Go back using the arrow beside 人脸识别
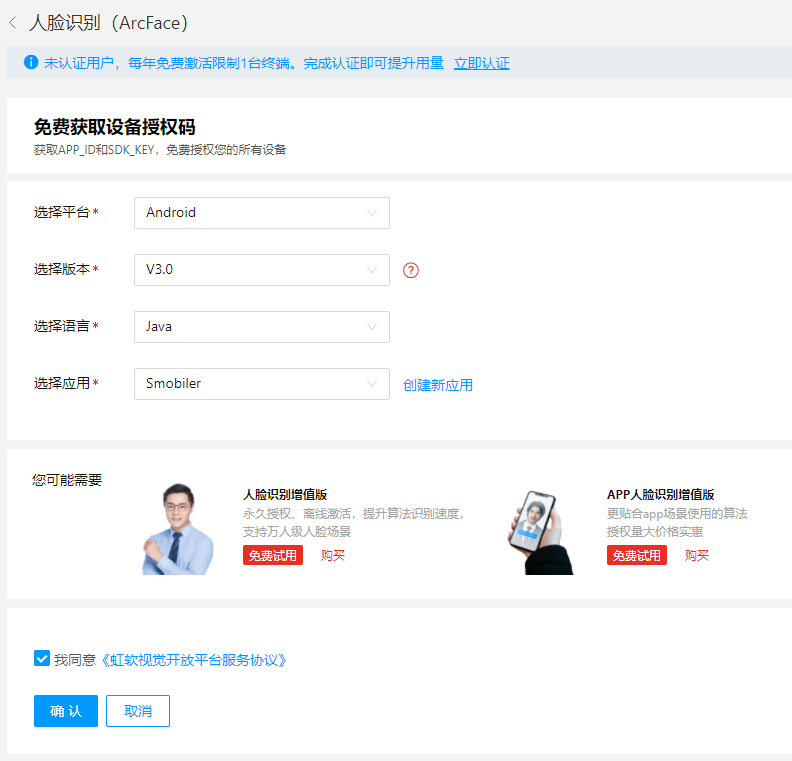The width and height of the screenshot is (792, 761). coord(13,23)
